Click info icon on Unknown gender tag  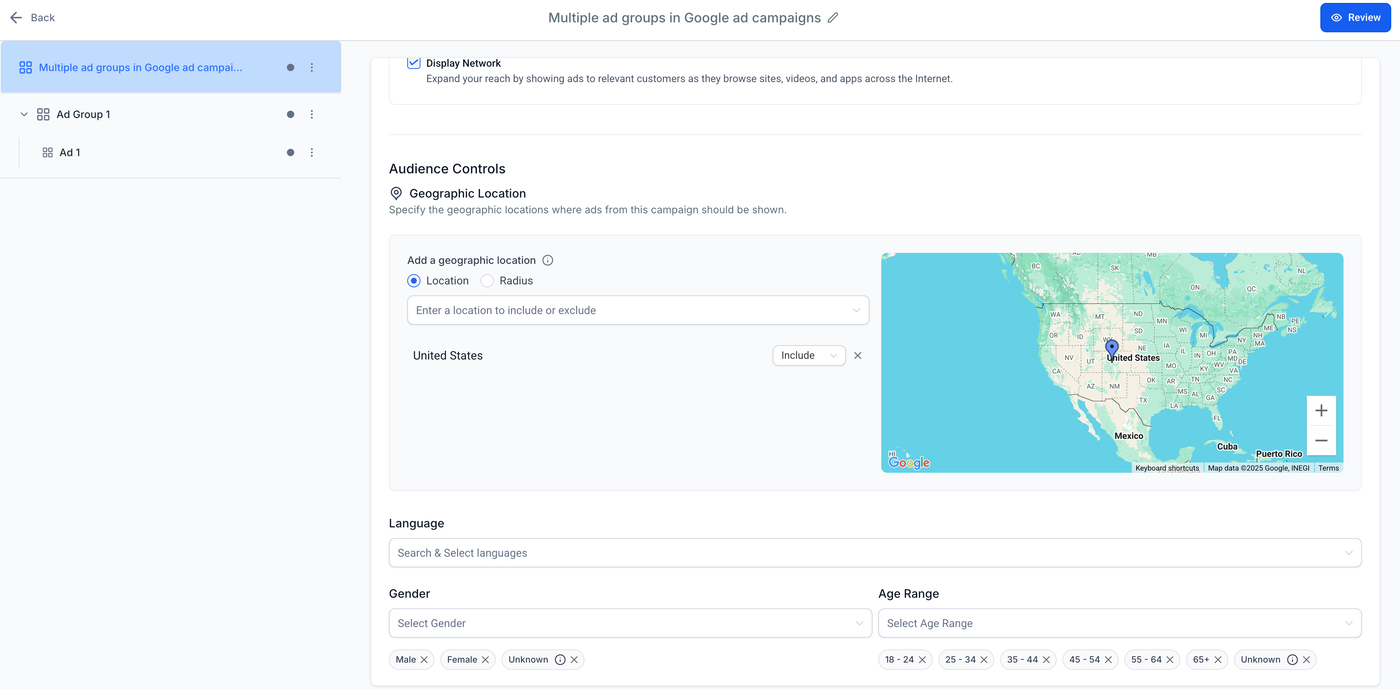click(560, 660)
